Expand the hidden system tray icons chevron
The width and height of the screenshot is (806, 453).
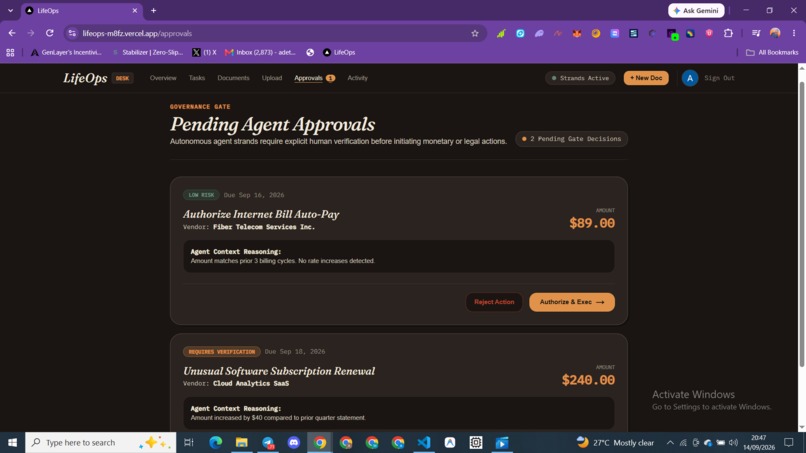(670, 443)
